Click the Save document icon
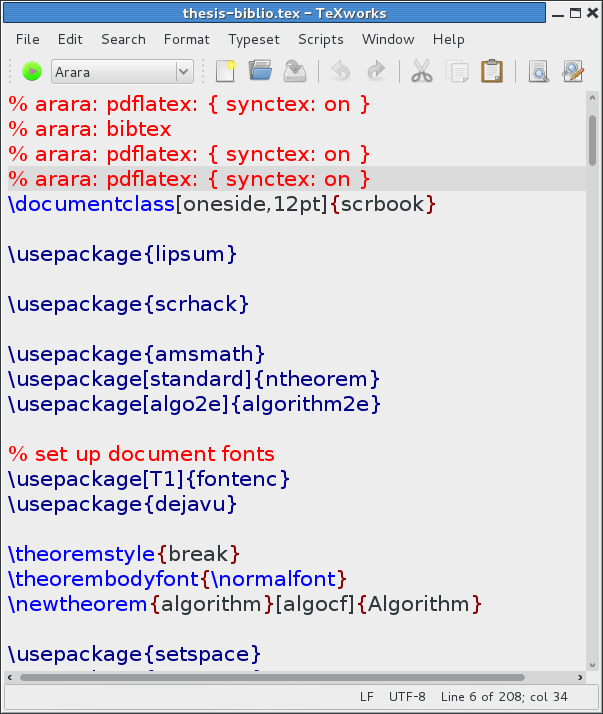603x714 pixels. click(x=294, y=71)
